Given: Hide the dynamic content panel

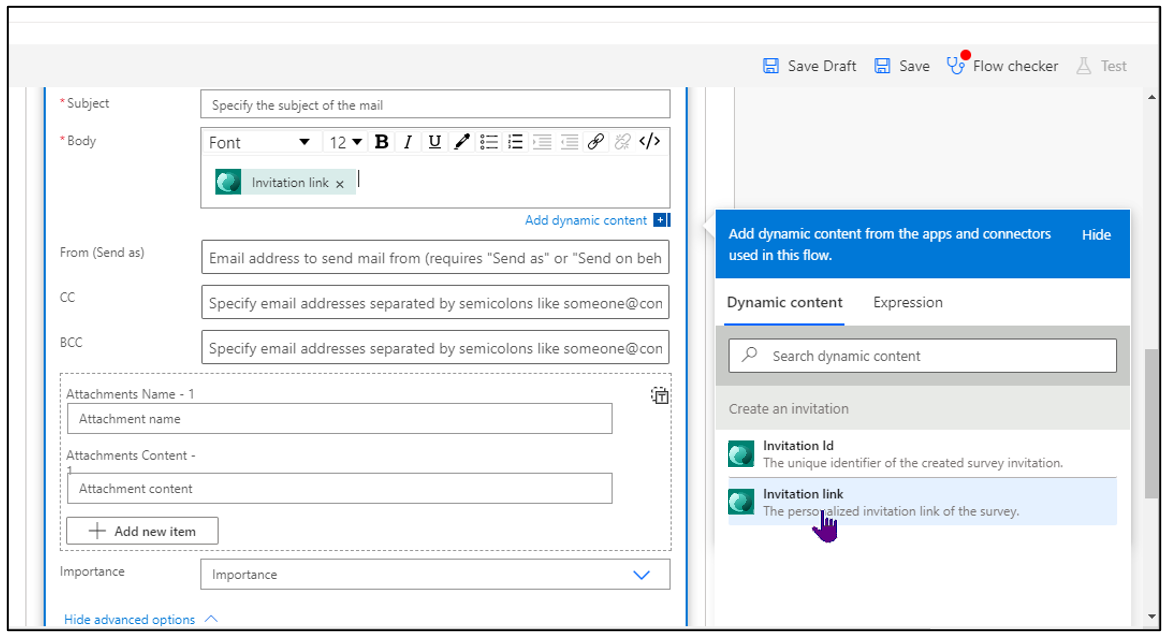Looking at the screenshot, I should (1096, 235).
